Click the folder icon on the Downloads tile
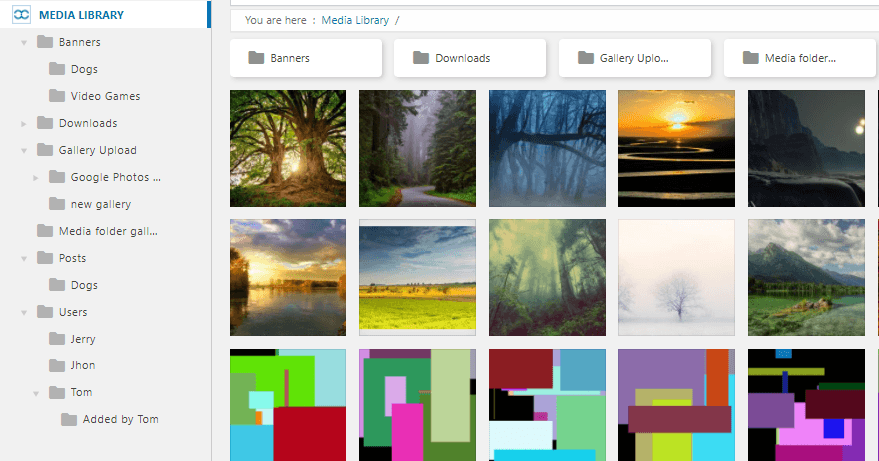The height and width of the screenshot is (461, 879). (x=421, y=58)
